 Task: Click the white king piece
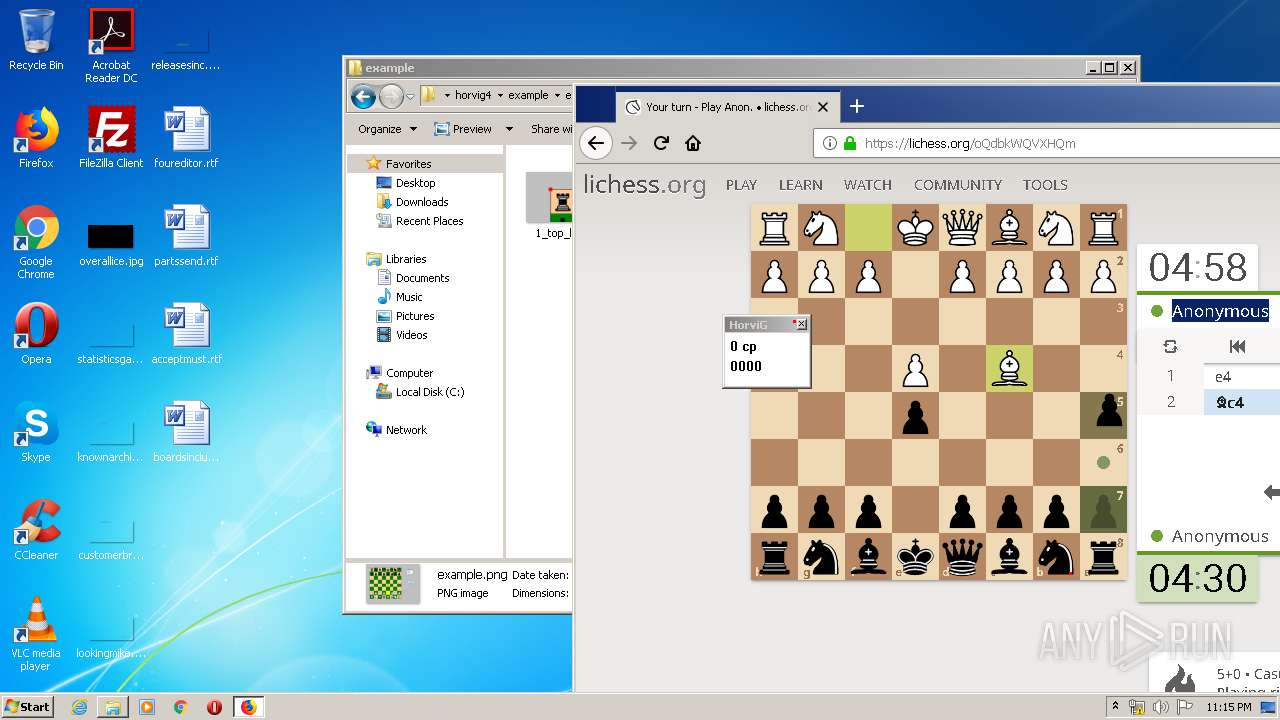pyautogui.click(x=915, y=228)
